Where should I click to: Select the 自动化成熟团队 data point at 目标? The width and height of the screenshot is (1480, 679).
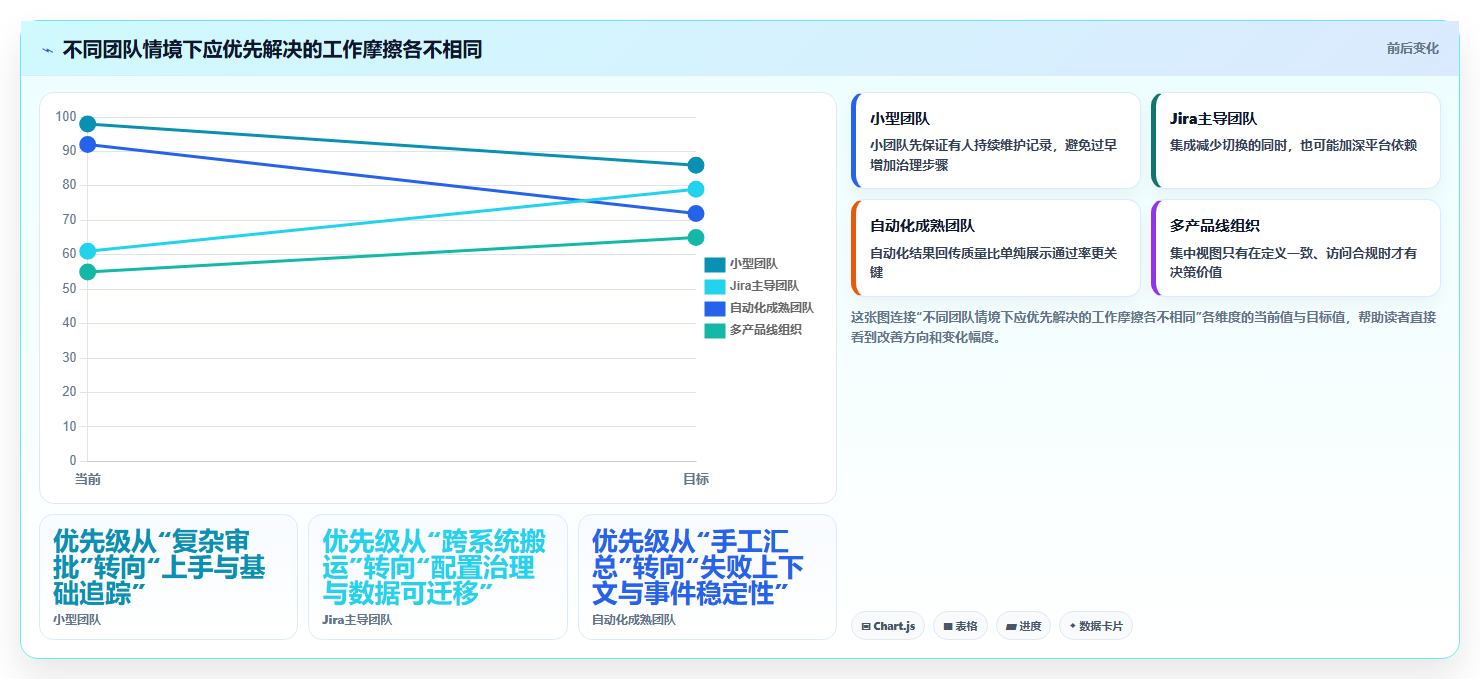click(696, 213)
